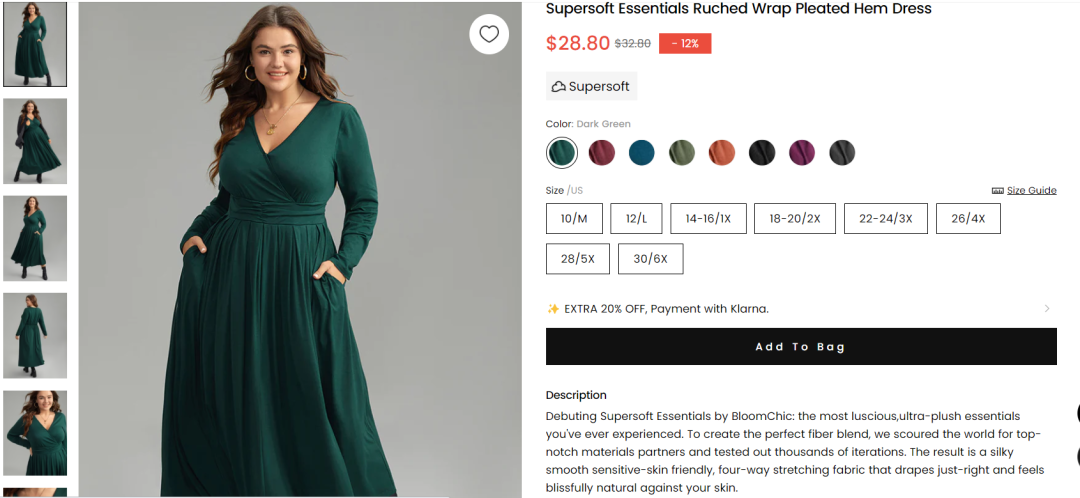Select the Dark Green color swatch
Screen dimensions: 1080x498
[562, 153]
